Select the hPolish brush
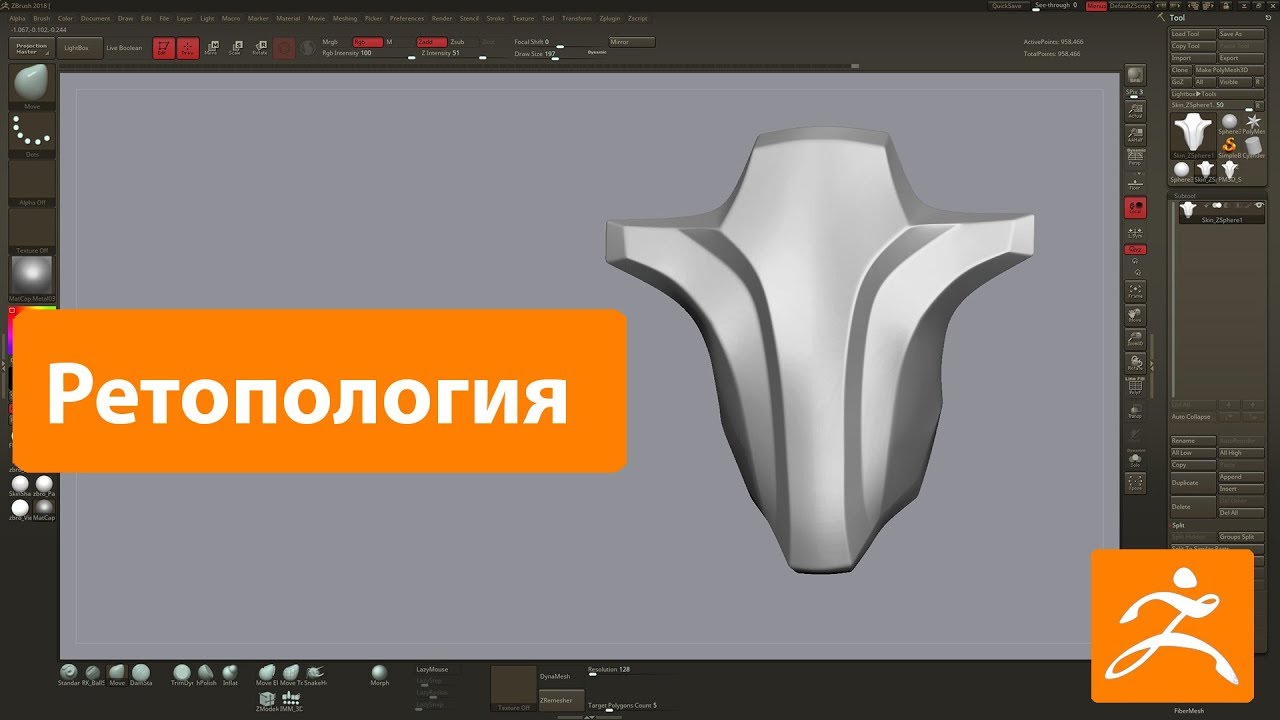This screenshot has width=1280, height=720. (206, 674)
